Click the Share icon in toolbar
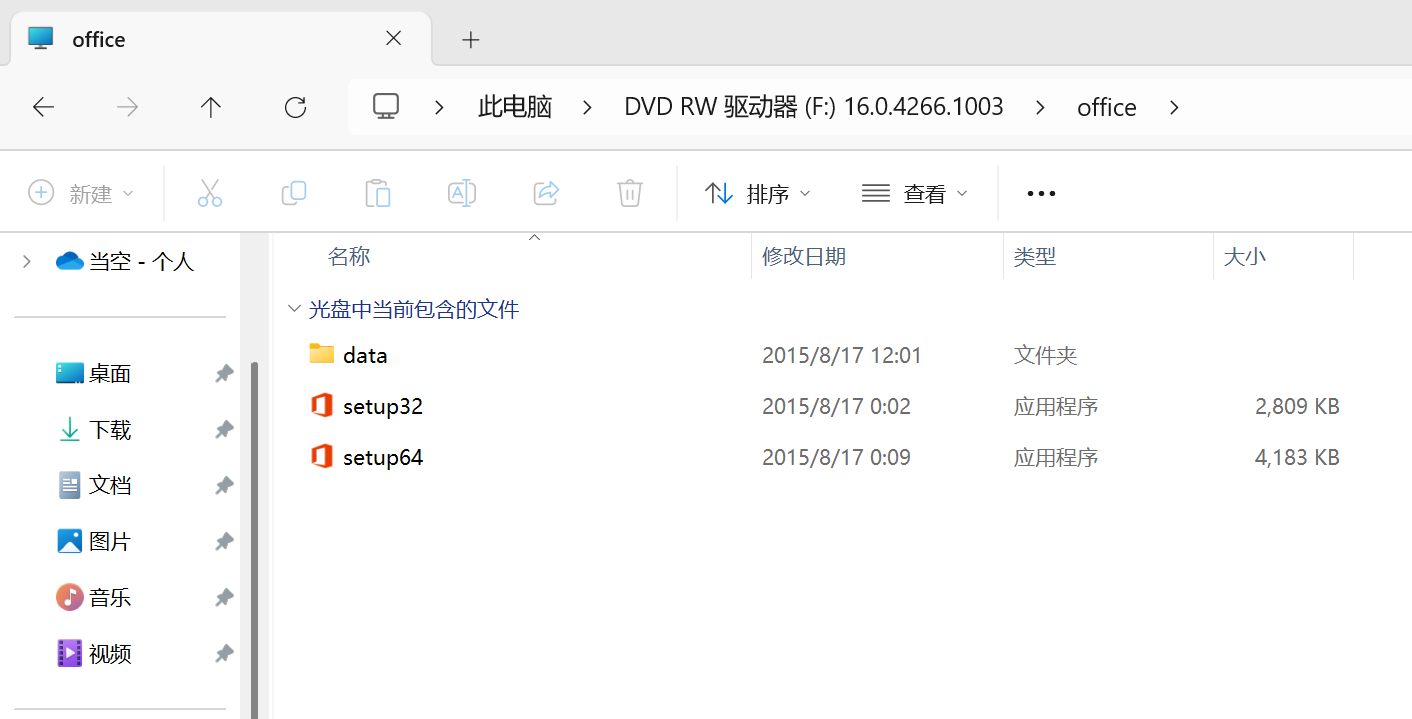This screenshot has height=719, width=1412. (545, 193)
